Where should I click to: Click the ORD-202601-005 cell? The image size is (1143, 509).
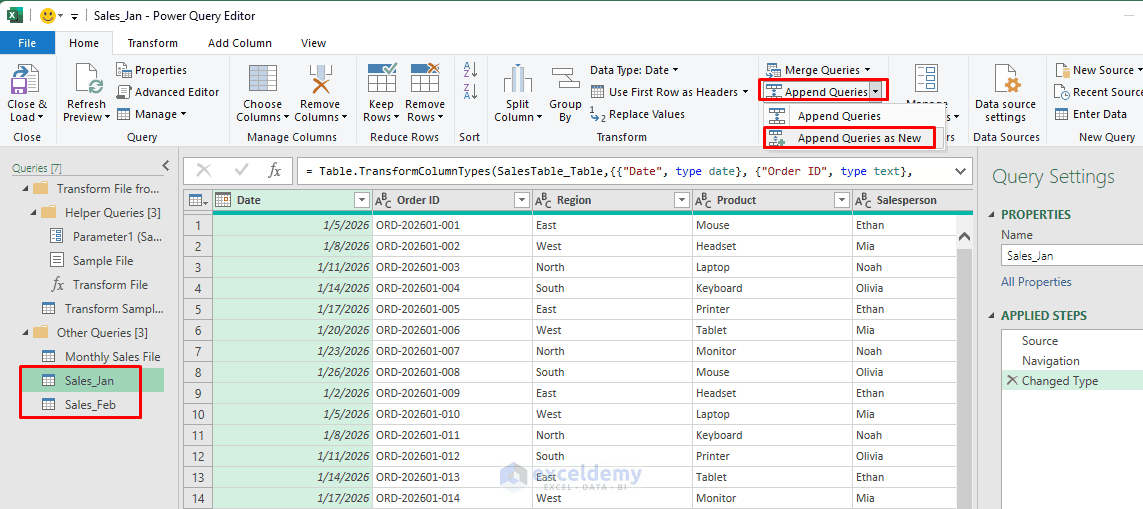point(452,309)
